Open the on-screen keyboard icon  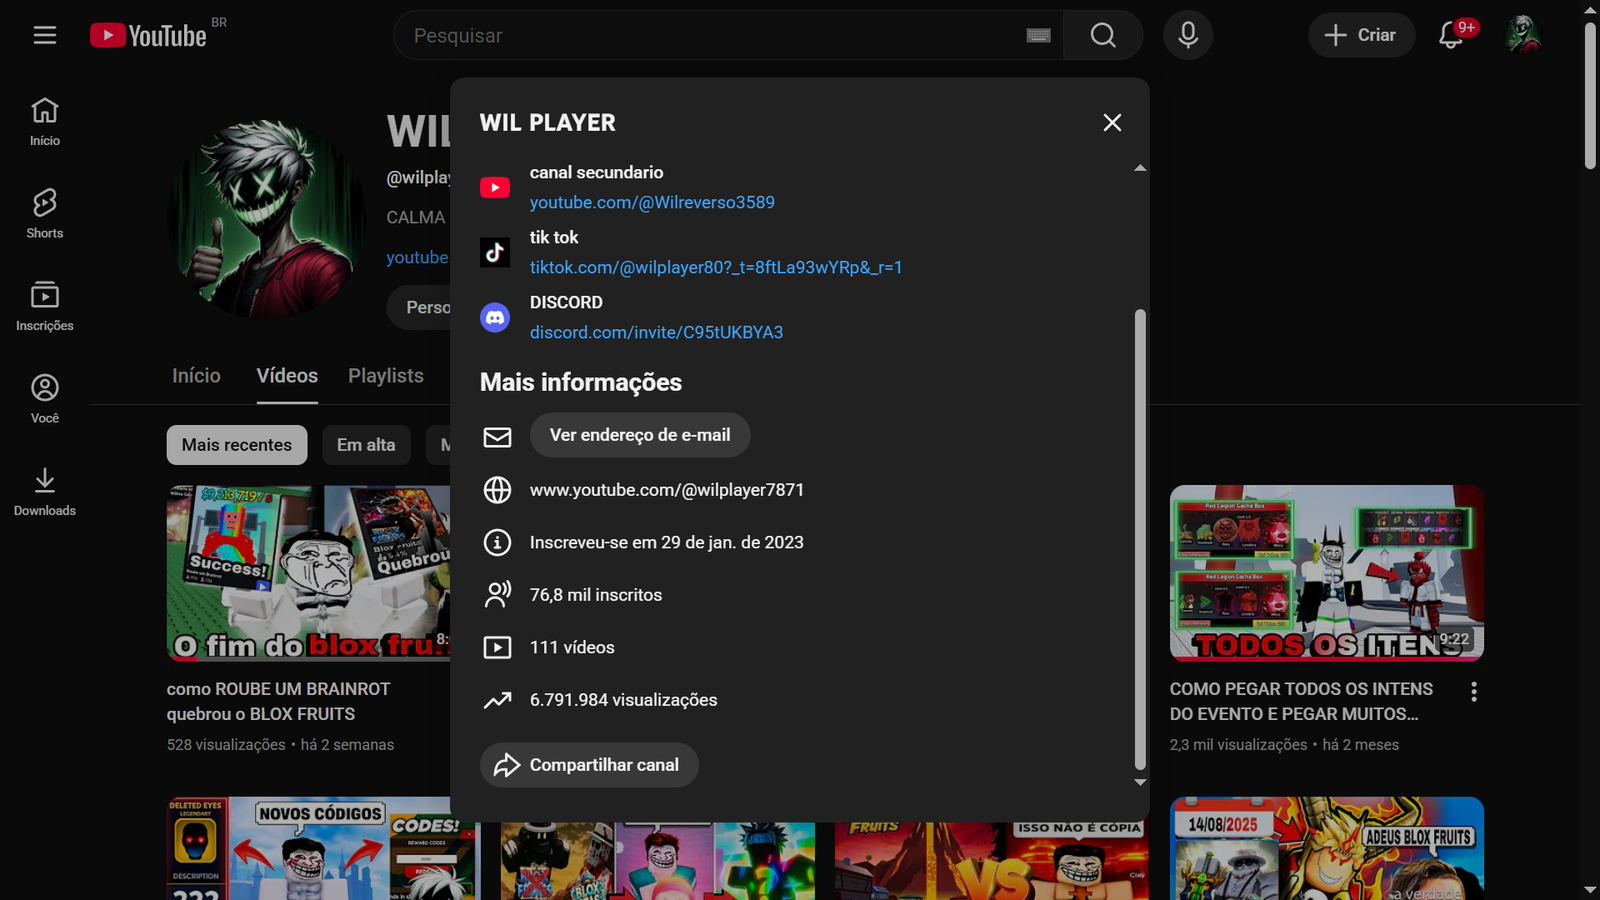(1038, 35)
